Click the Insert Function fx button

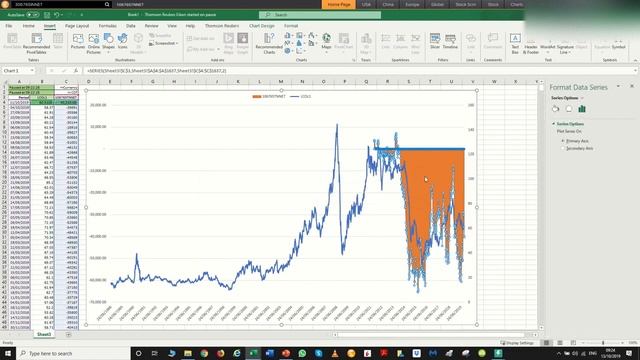tap(76, 71)
